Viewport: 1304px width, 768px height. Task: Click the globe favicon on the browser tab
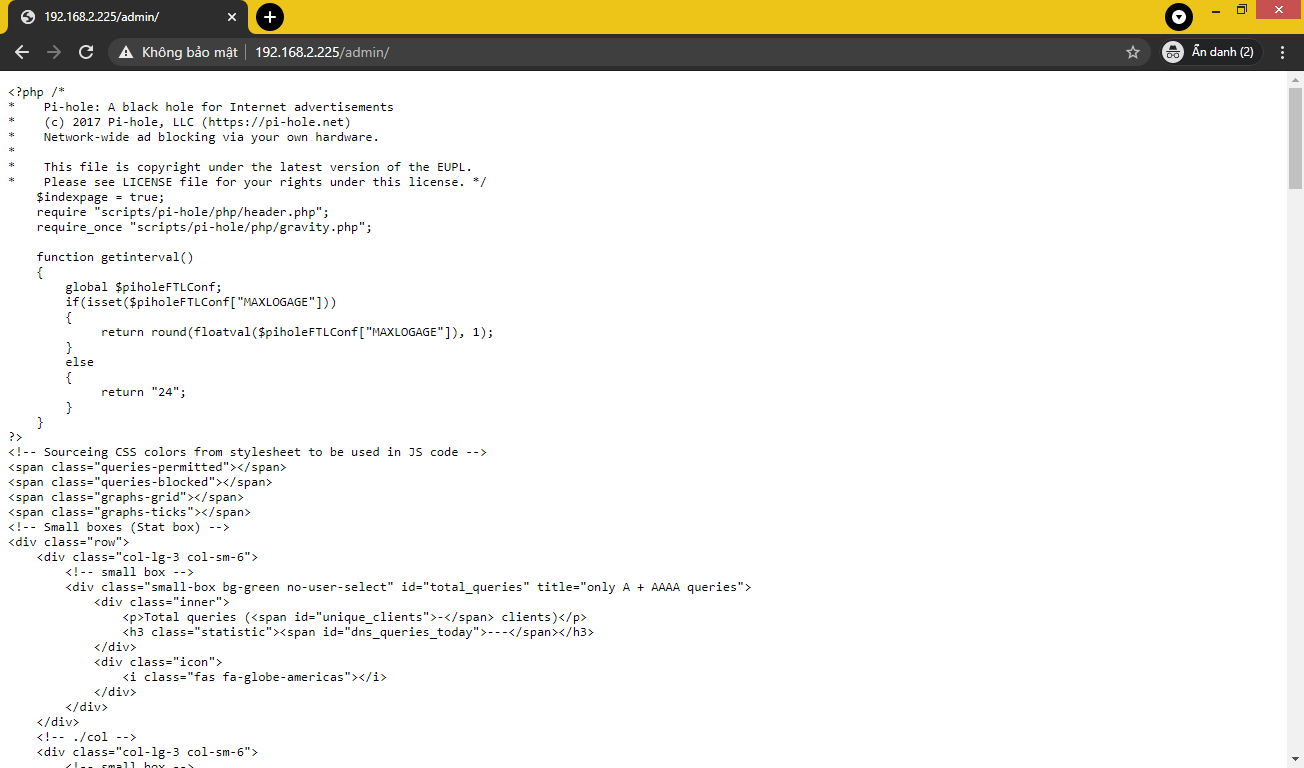pos(28,16)
